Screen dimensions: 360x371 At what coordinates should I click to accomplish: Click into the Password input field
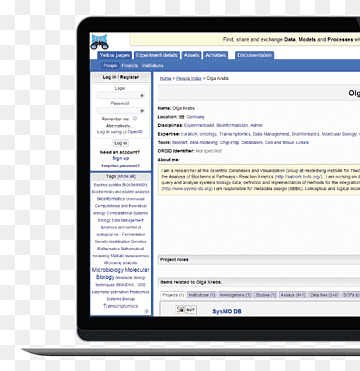pyautogui.click(x=120, y=111)
